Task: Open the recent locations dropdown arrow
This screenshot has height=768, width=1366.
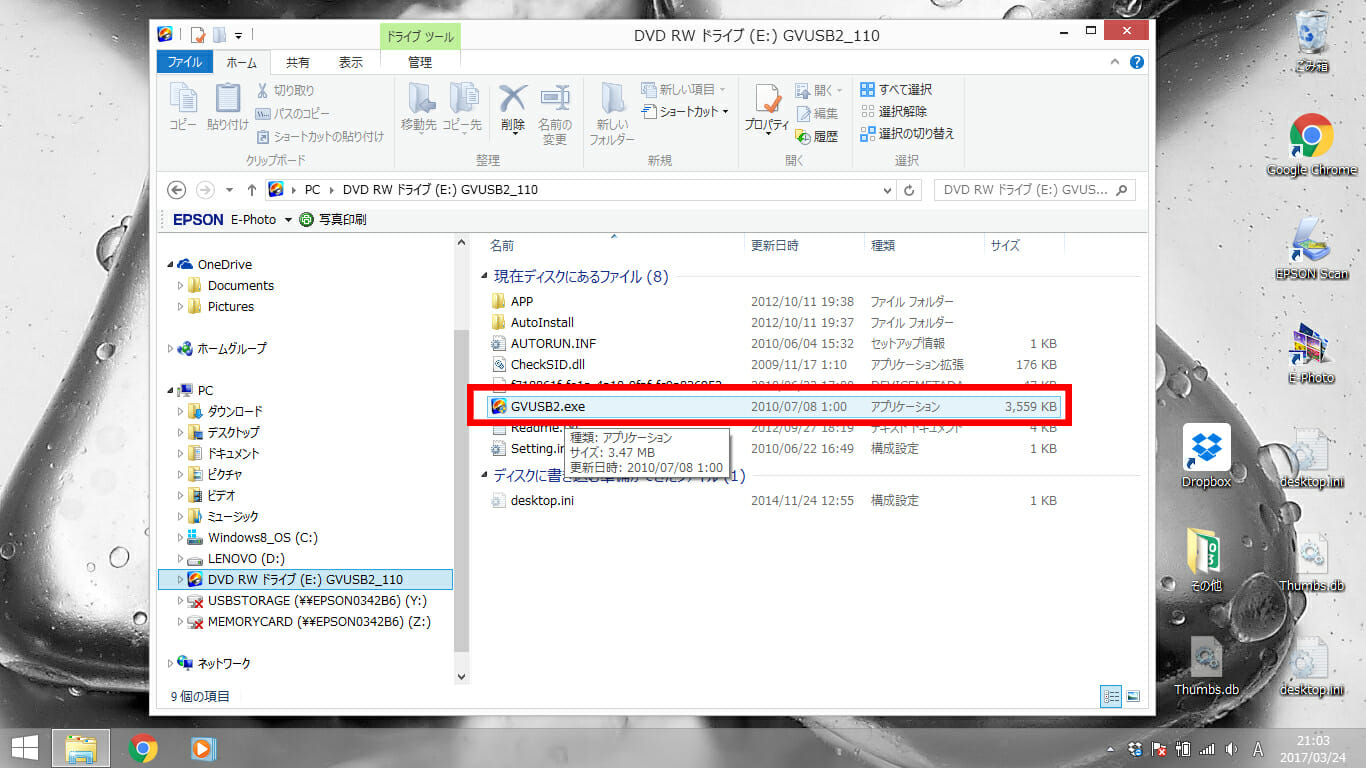Action: coord(230,190)
